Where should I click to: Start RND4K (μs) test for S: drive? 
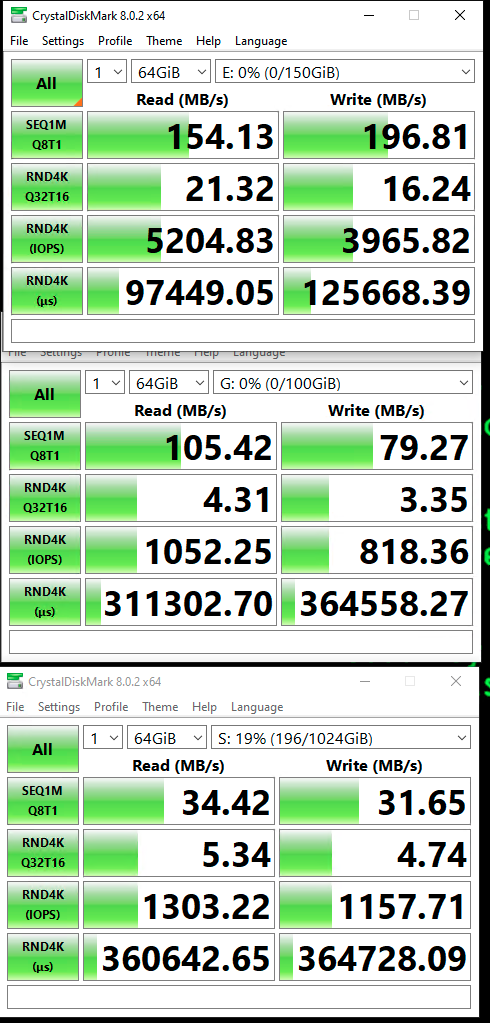(42, 957)
